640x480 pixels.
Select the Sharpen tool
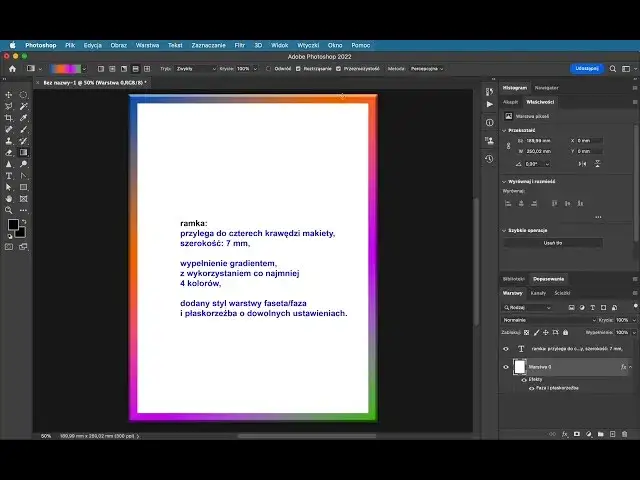[x=9, y=164]
